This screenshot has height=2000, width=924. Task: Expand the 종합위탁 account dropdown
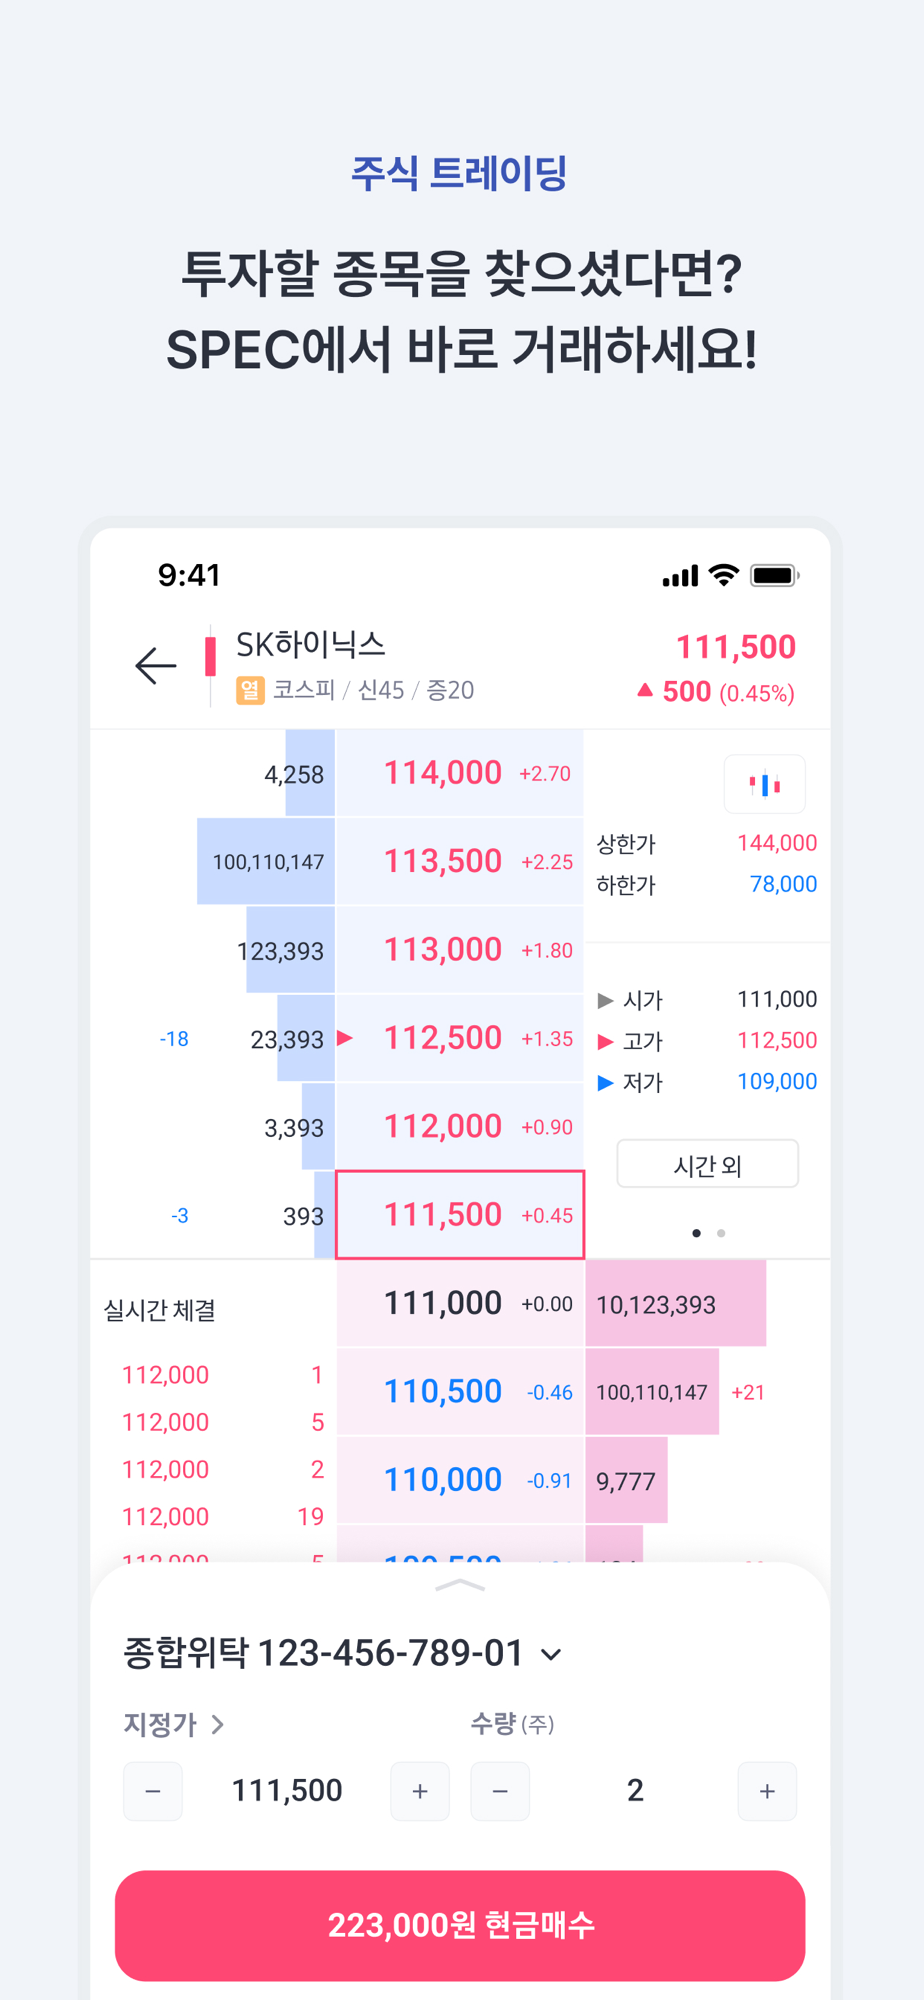point(551,1655)
